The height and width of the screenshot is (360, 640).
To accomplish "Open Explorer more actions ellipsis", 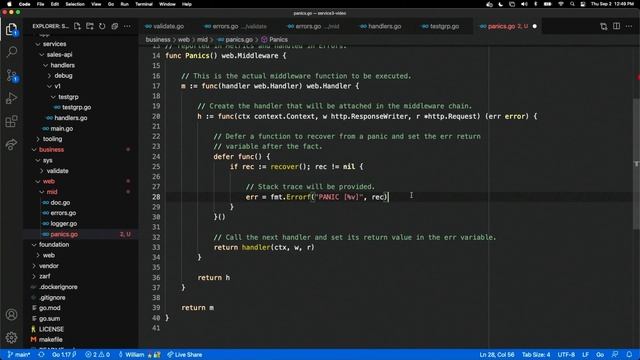I will [127, 26].
